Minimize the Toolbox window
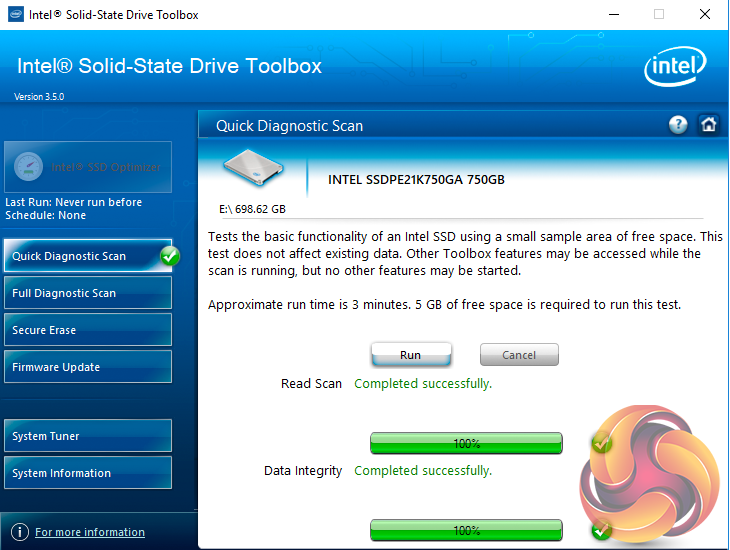 [614, 14]
